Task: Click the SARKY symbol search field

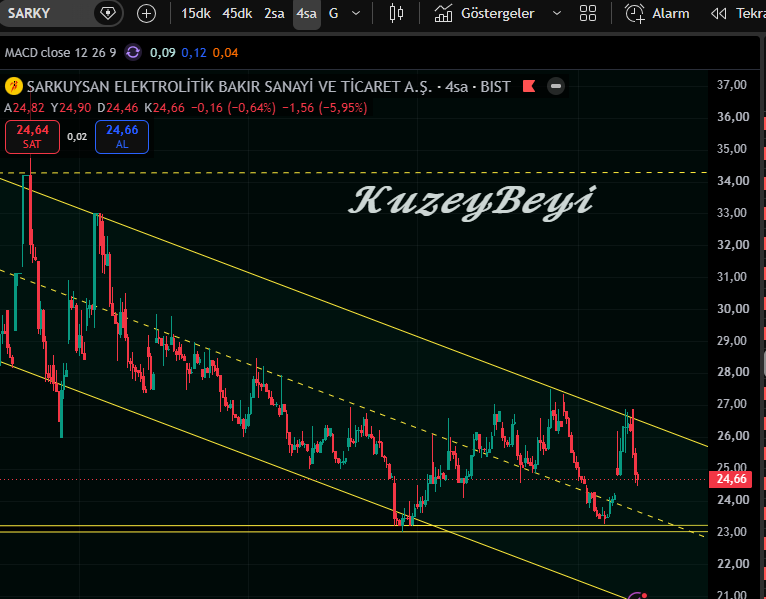Action: pos(46,13)
